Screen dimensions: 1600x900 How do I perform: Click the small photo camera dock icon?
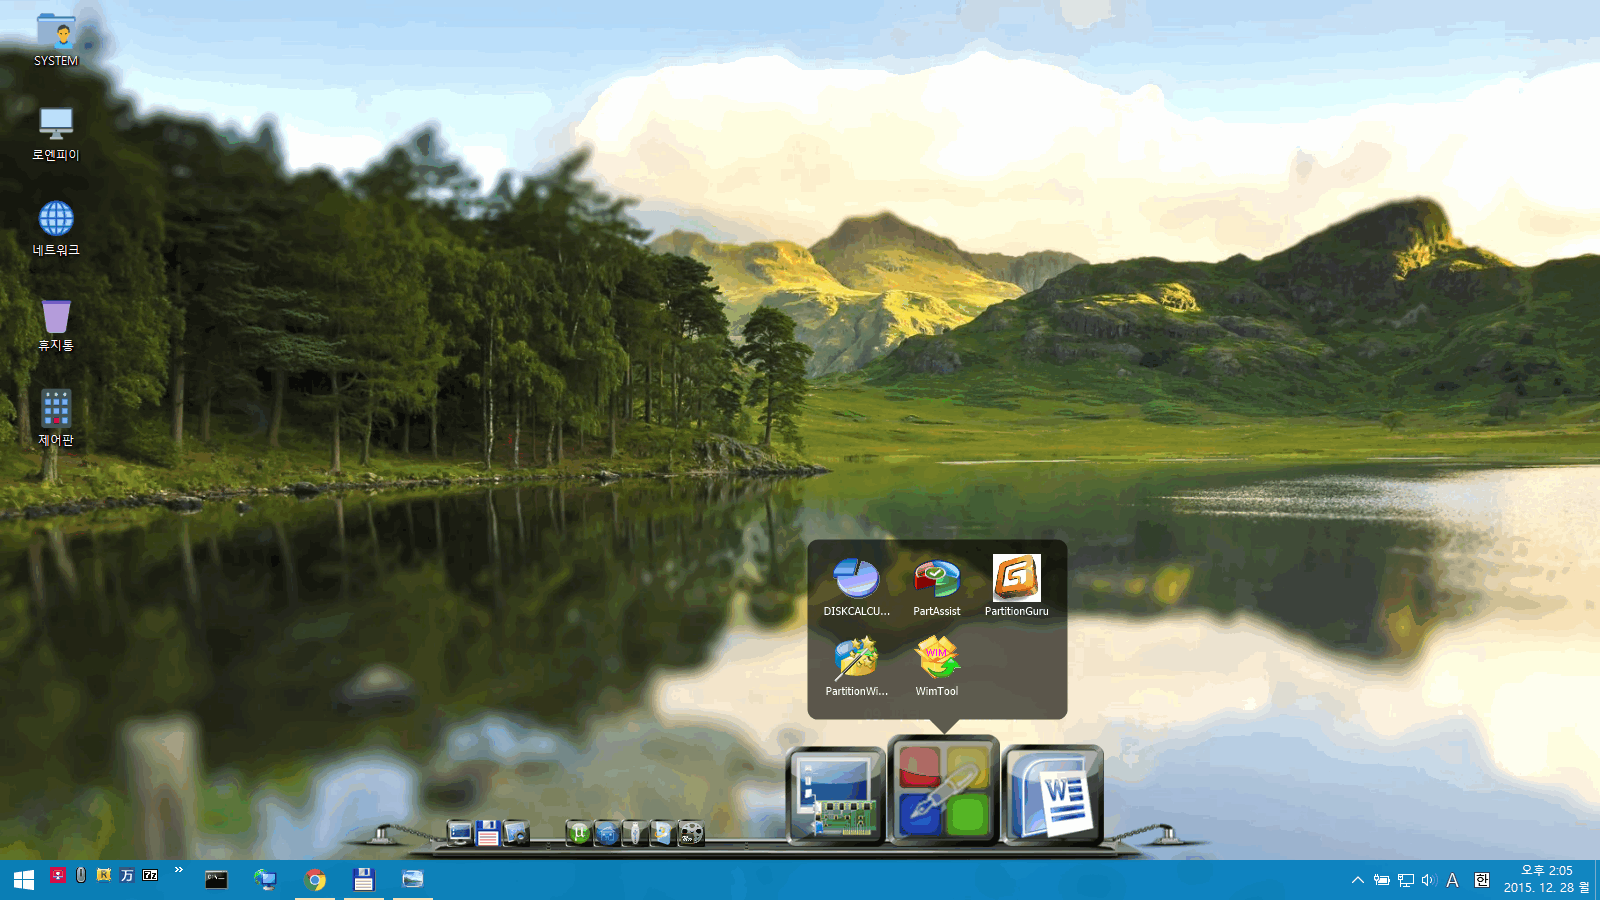[516, 832]
